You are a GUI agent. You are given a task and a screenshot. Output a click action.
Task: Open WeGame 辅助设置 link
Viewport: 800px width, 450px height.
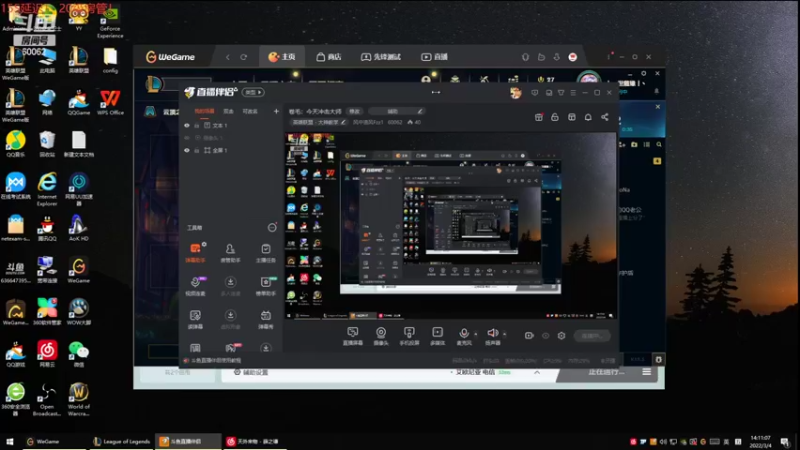click(x=251, y=372)
